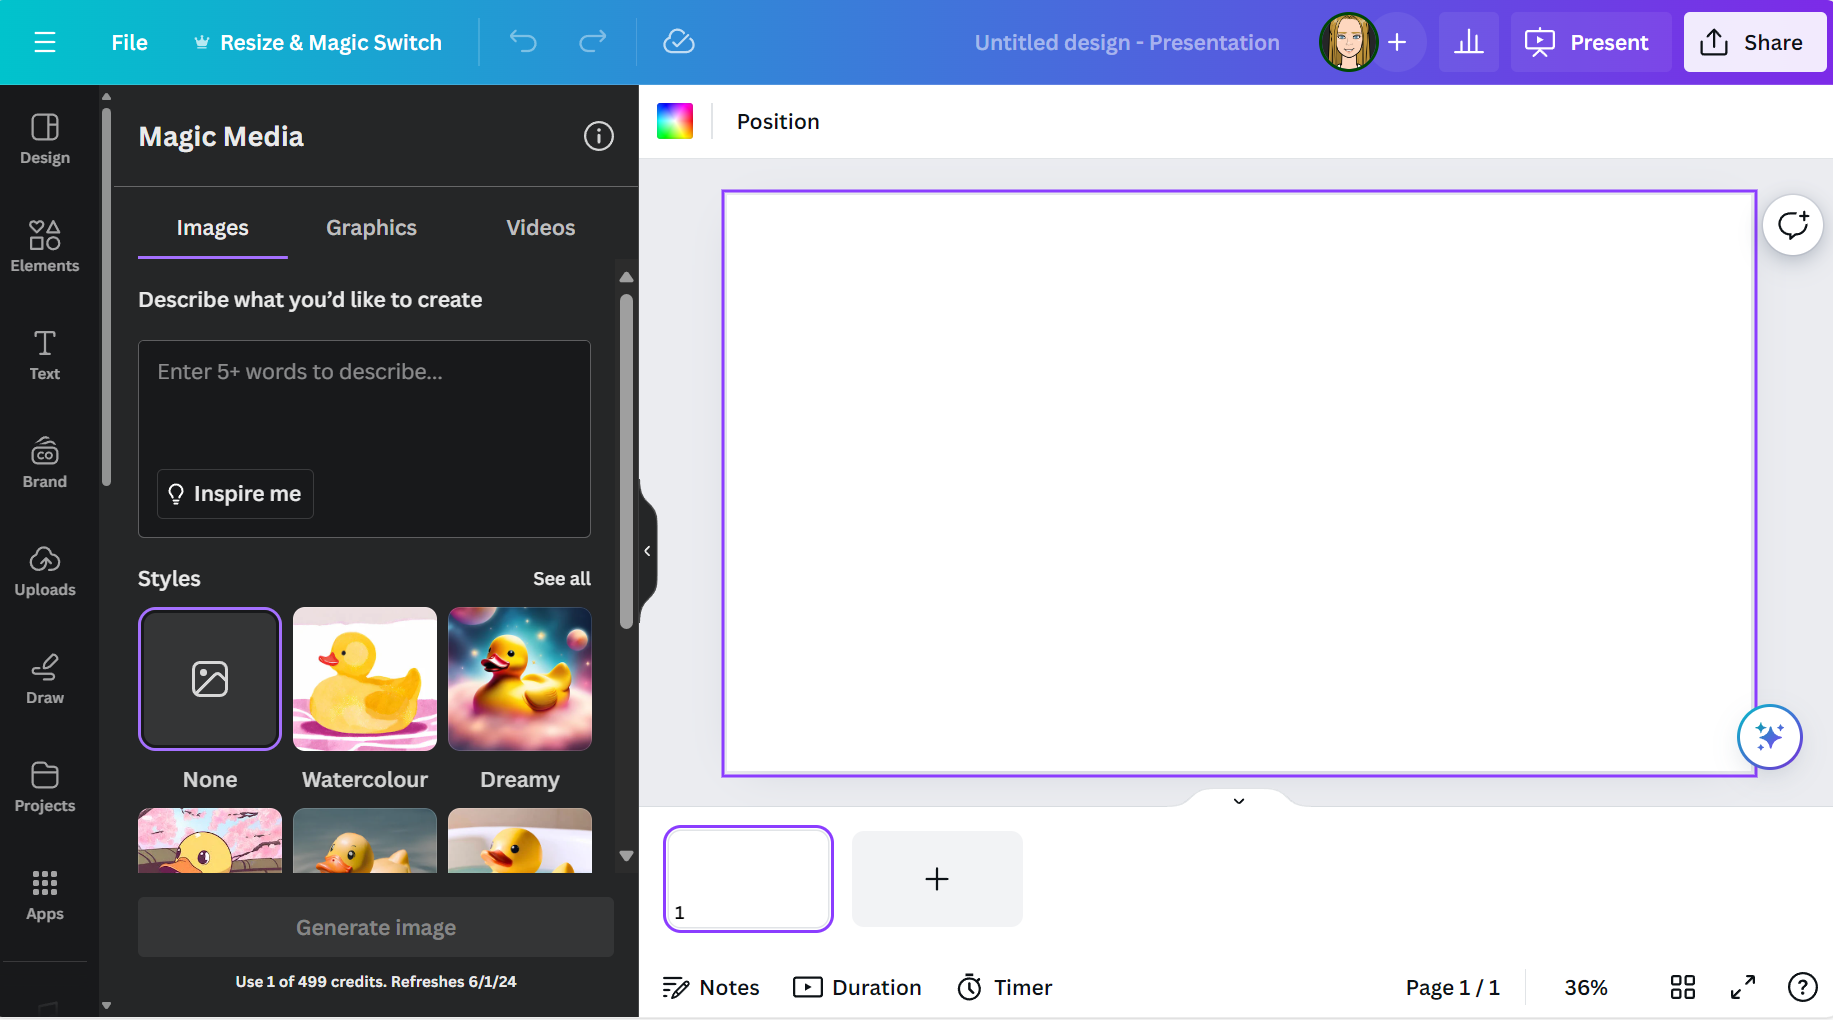The width and height of the screenshot is (1833, 1020).
Task: Open the Draw sidebar panel
Action: pyautogui.click(x=45, y=679)
